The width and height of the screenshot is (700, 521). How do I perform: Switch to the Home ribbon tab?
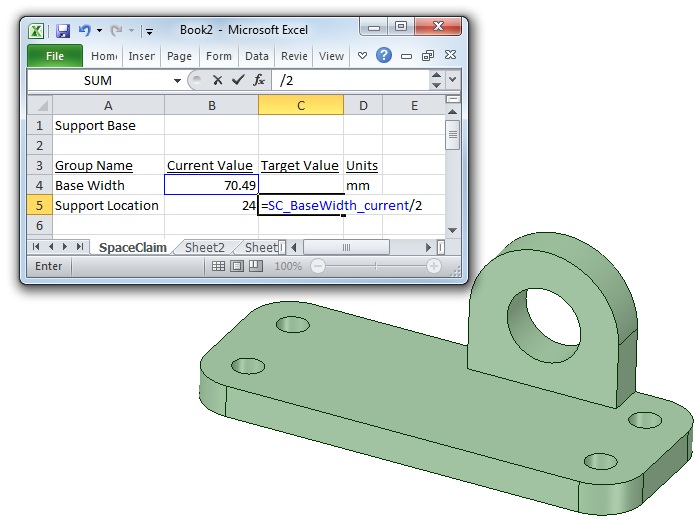click(104, 56)
